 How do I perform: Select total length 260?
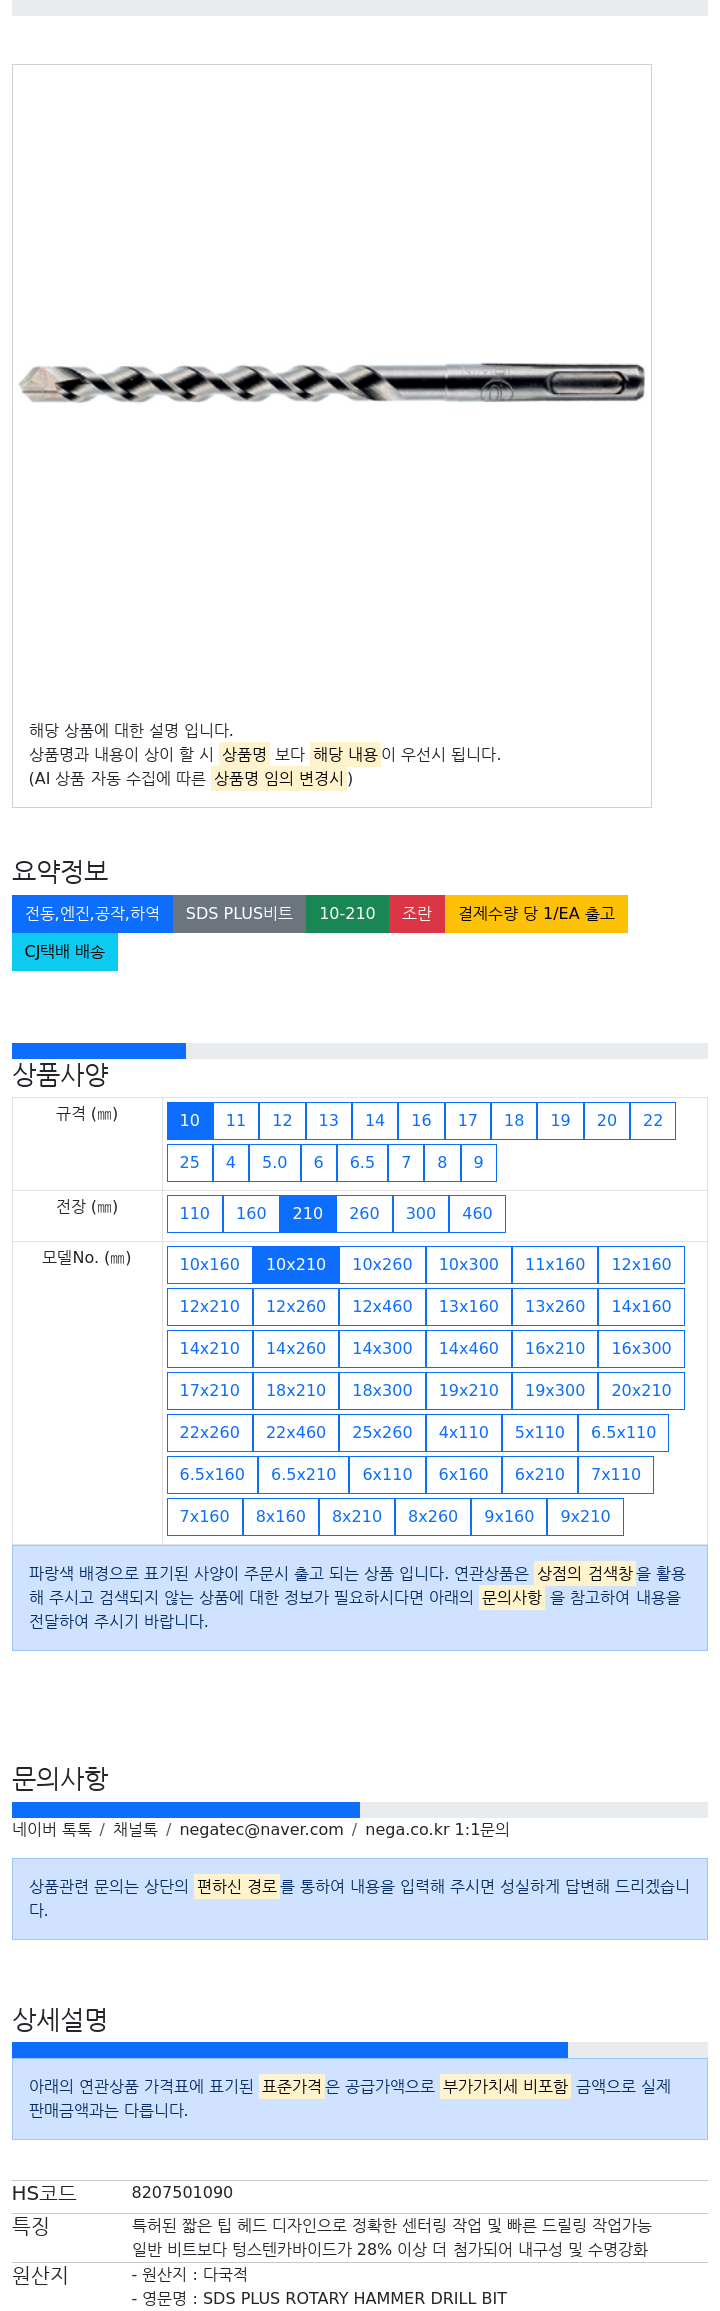coord(364,1214)
